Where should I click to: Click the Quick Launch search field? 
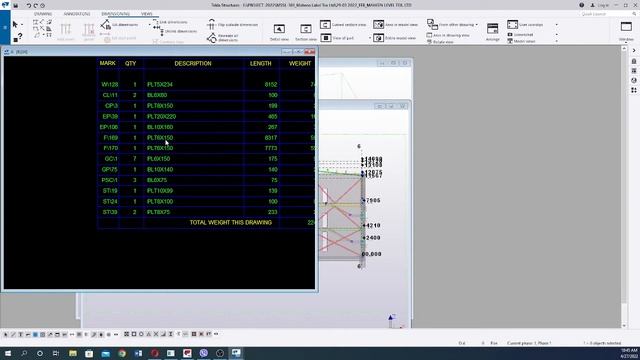tap(608, 14)
